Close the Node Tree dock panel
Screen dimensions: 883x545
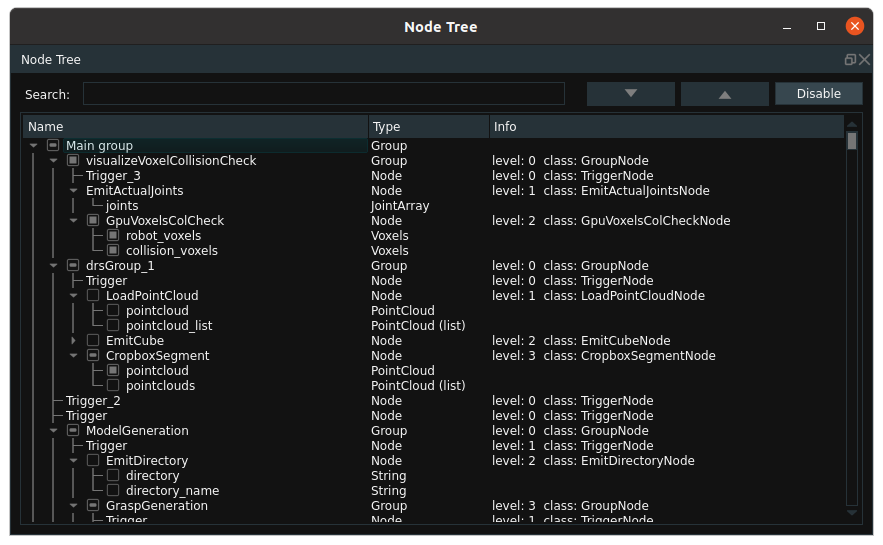[x=864, y=60]
